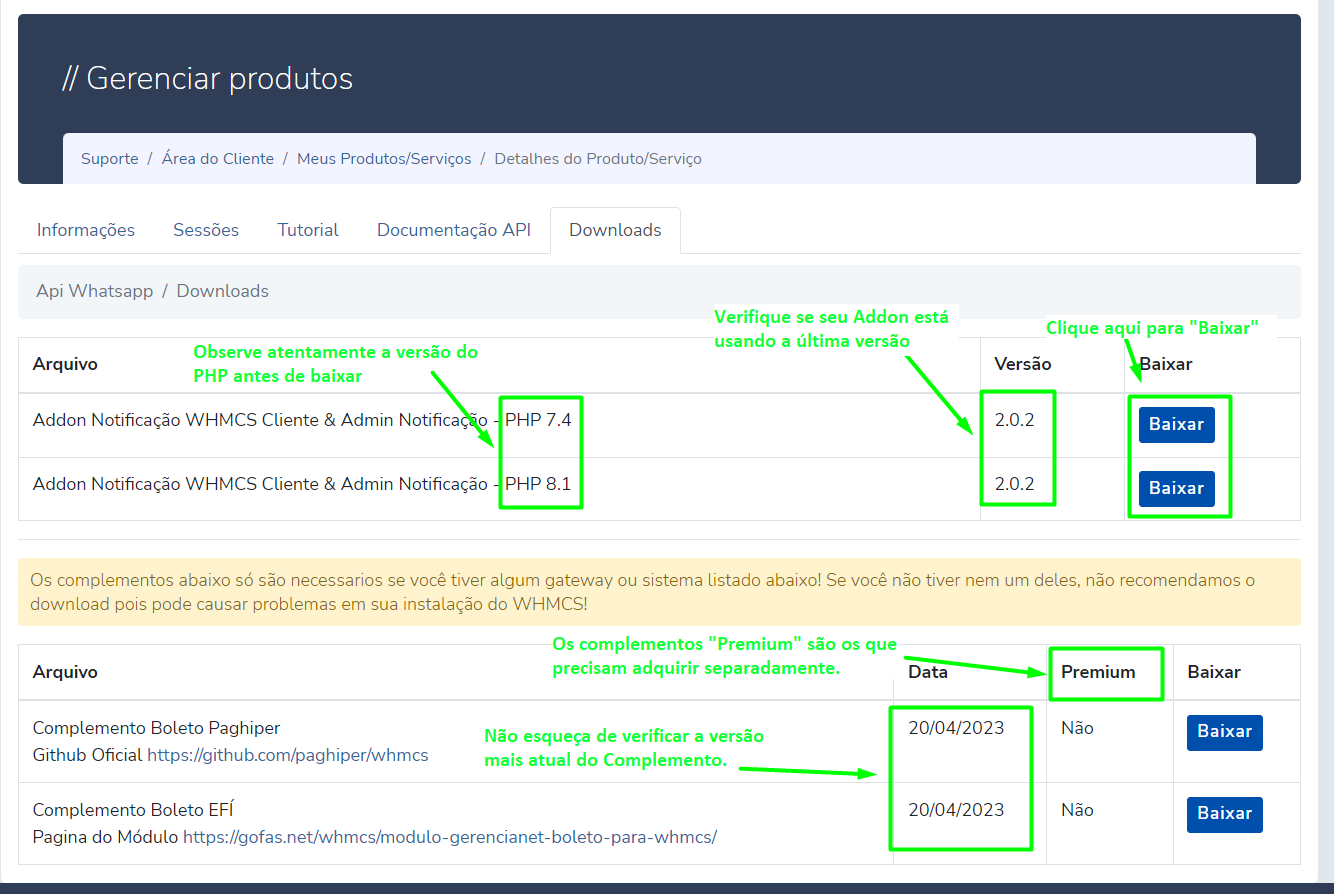Select the Addon Notificação PHP 8.1 row text
This screenshot has height=894, width=1334.
pyautogui.click(x=302, y=484)
